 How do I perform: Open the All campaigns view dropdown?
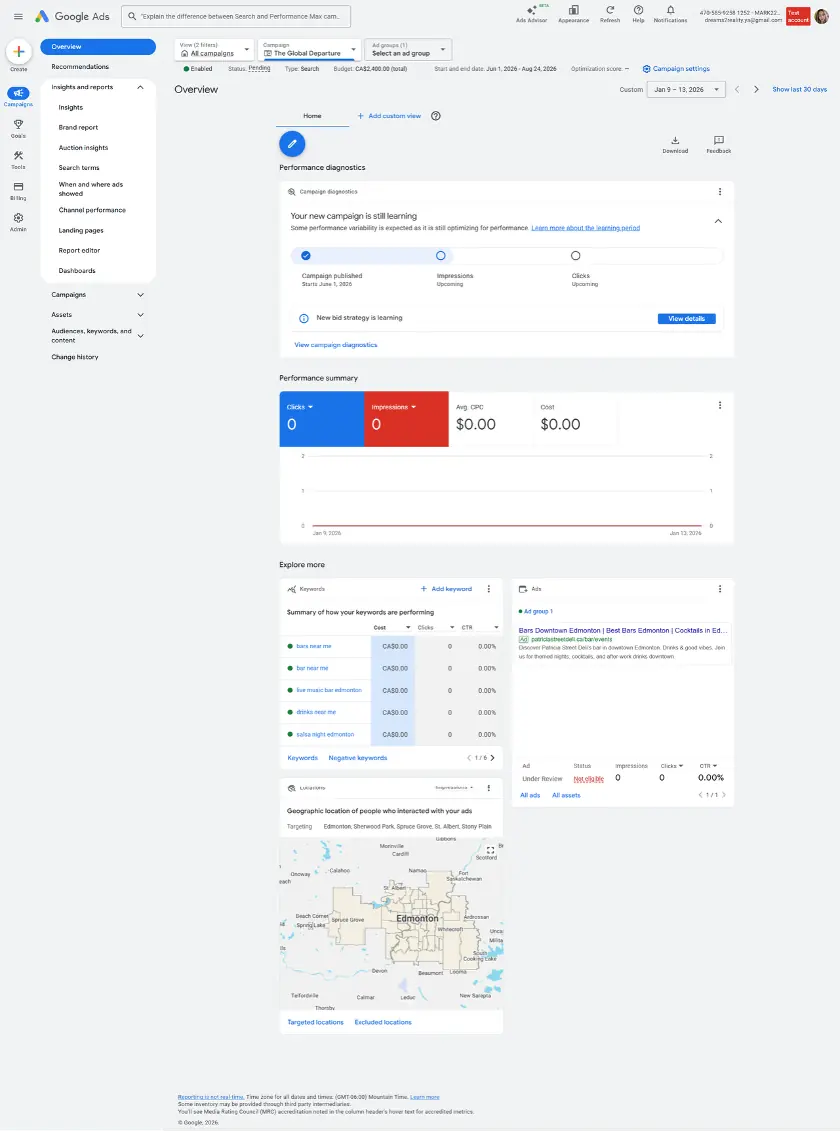(214, 49)
